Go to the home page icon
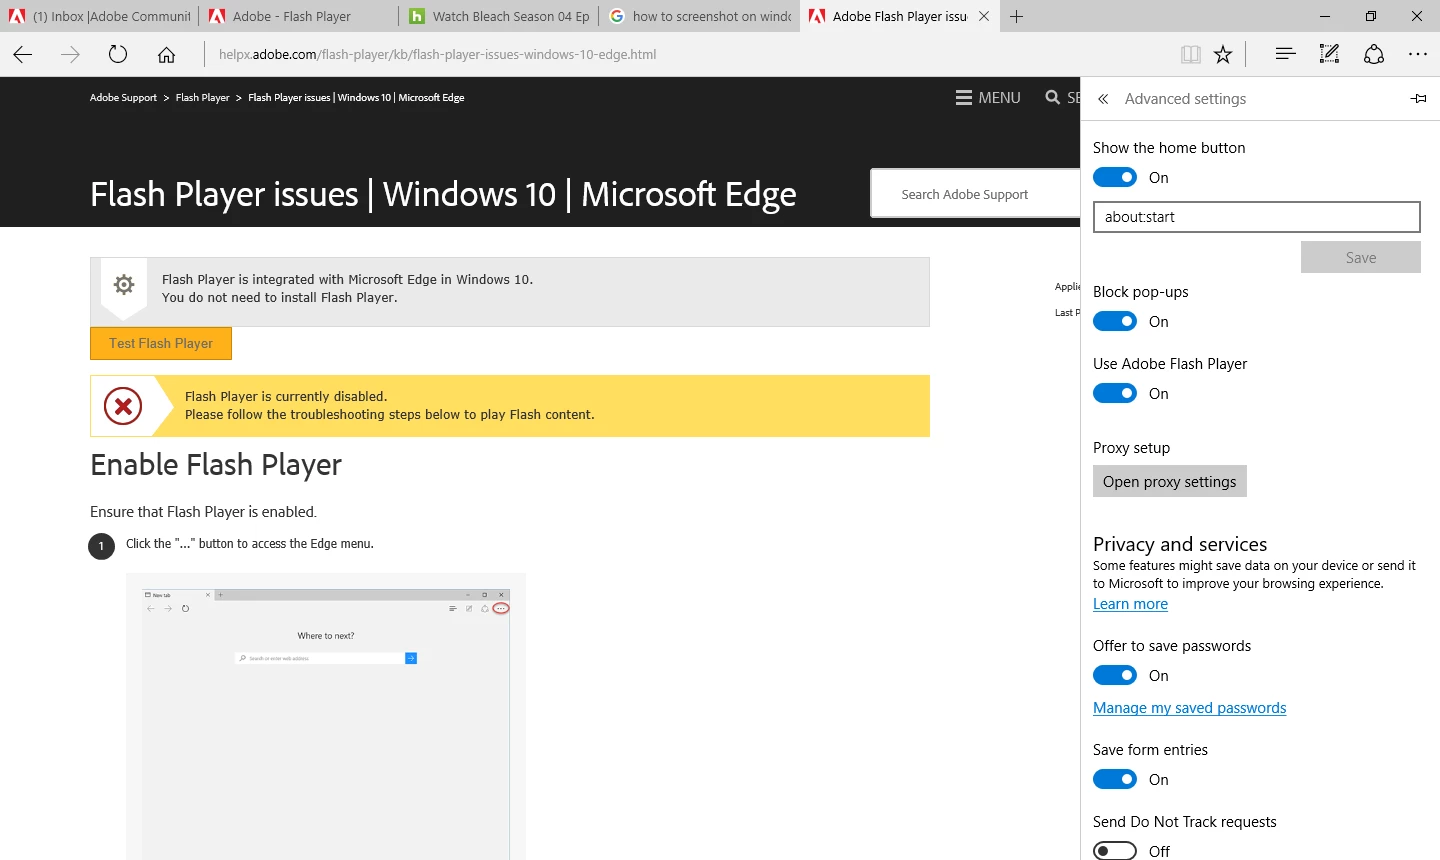Screen dimensions: 1440x860 pos(166,54)
